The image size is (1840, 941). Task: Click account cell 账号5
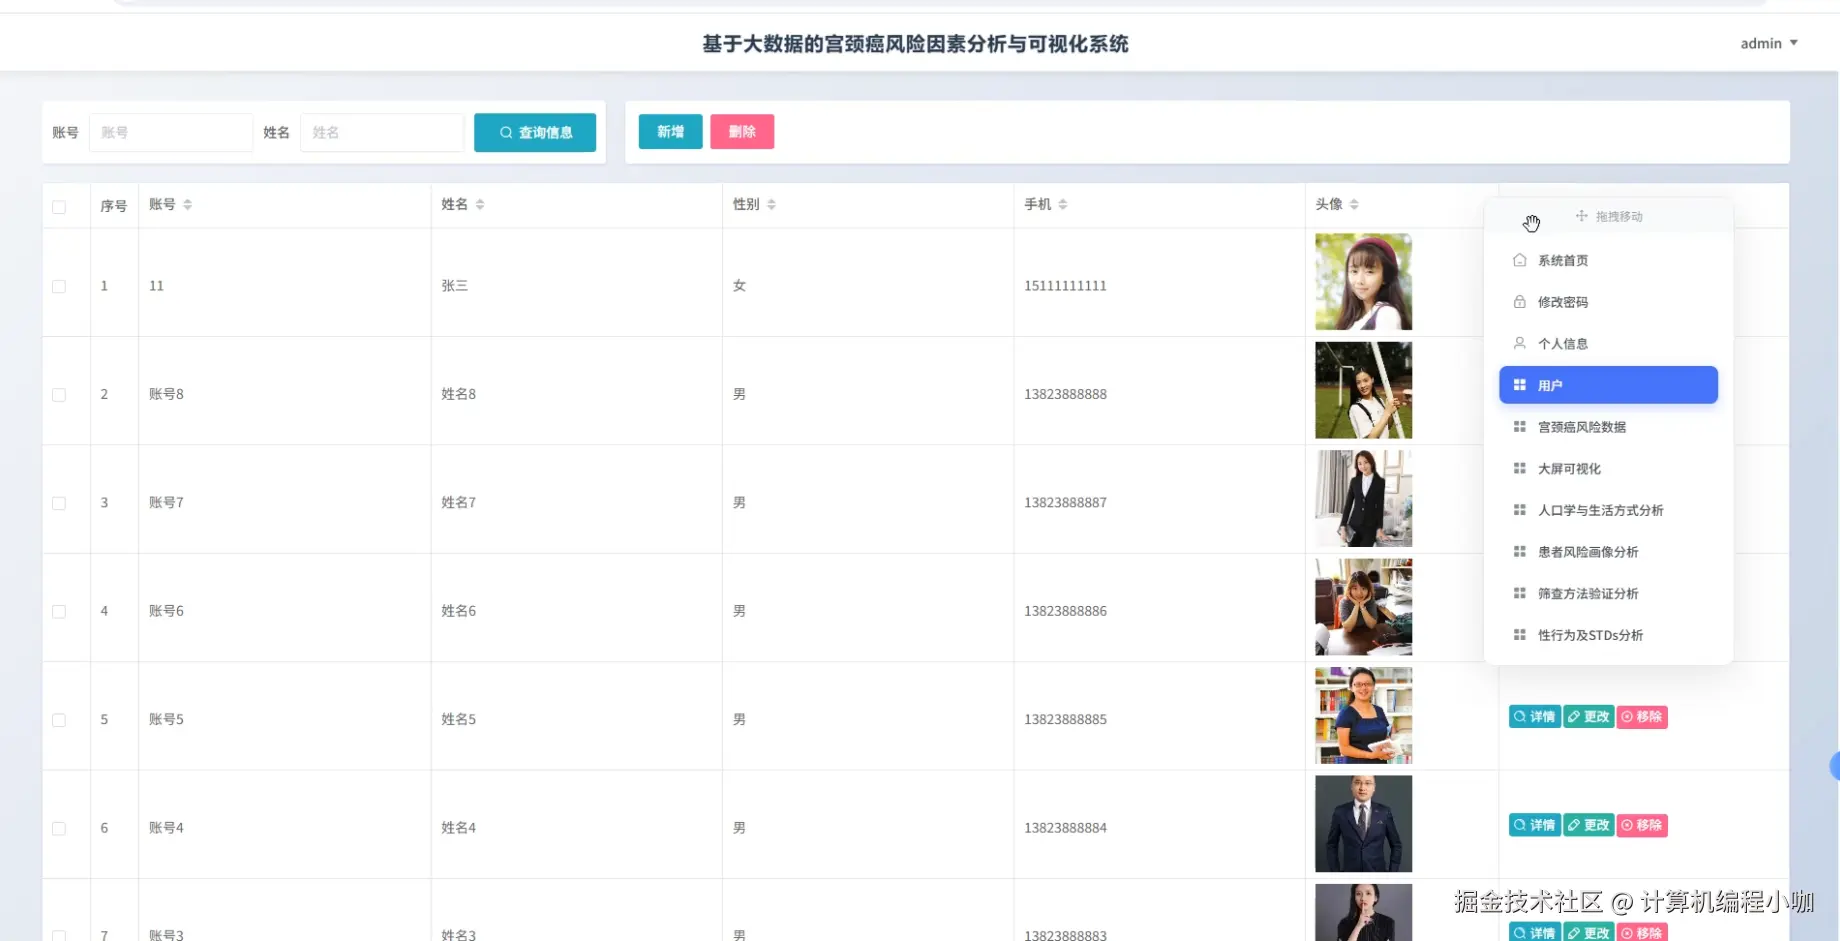(166, 720)
